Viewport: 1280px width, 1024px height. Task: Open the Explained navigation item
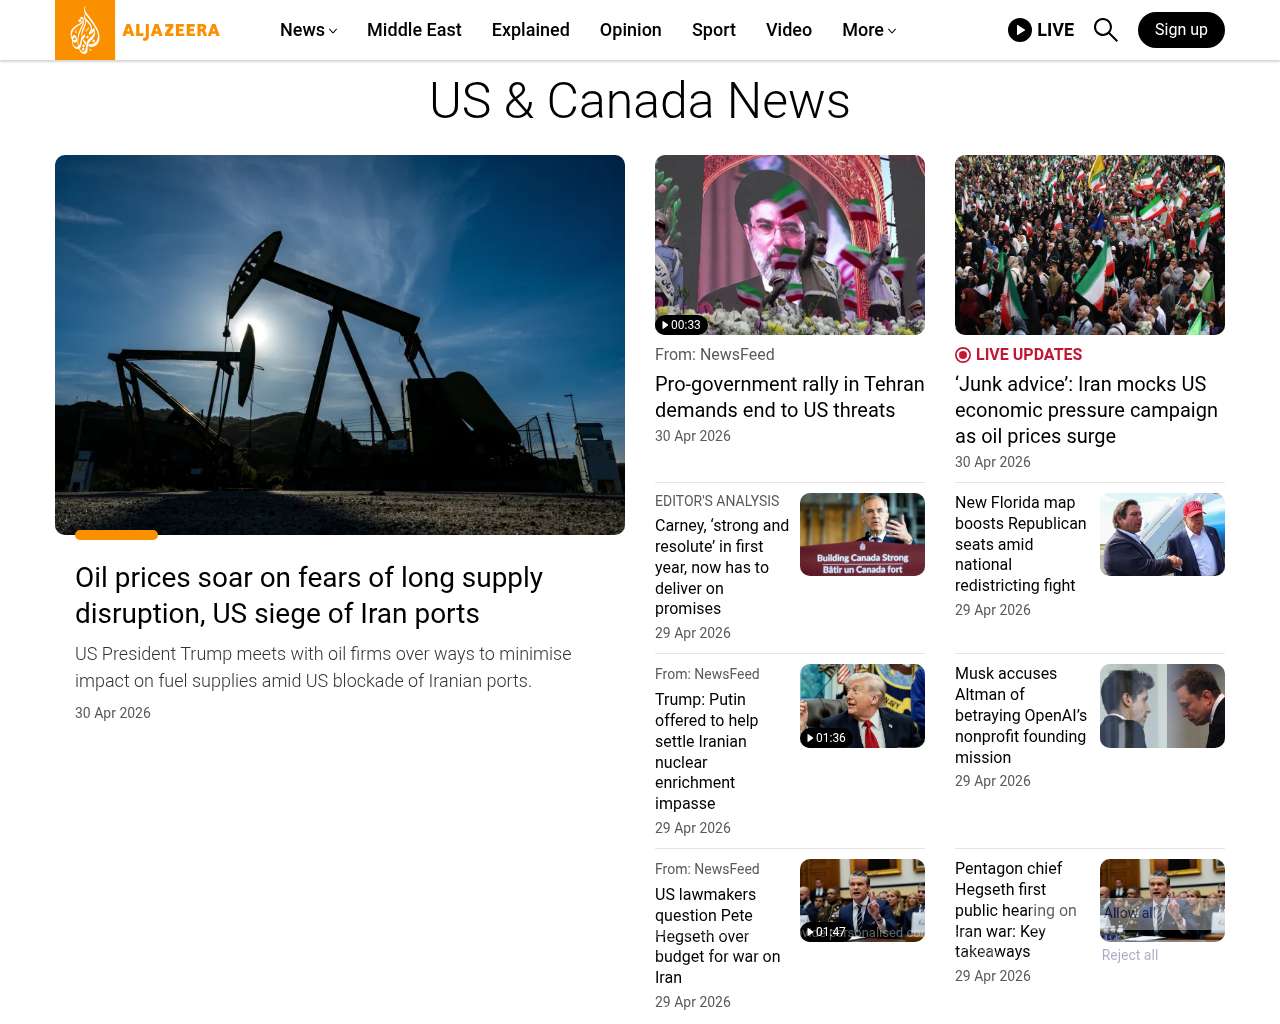(x=530, y=30)
